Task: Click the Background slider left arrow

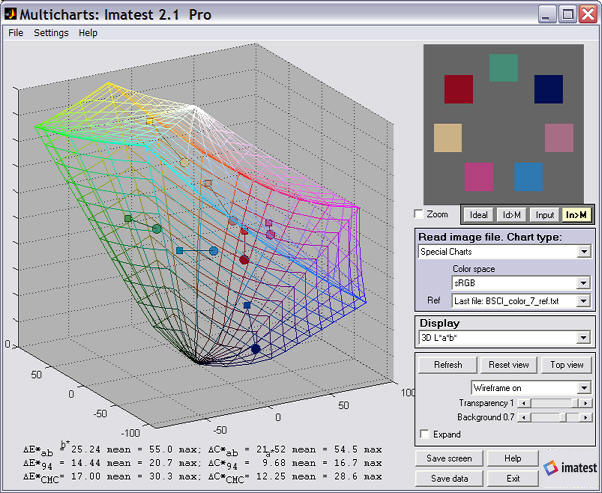Action: (x=524, y=417)
